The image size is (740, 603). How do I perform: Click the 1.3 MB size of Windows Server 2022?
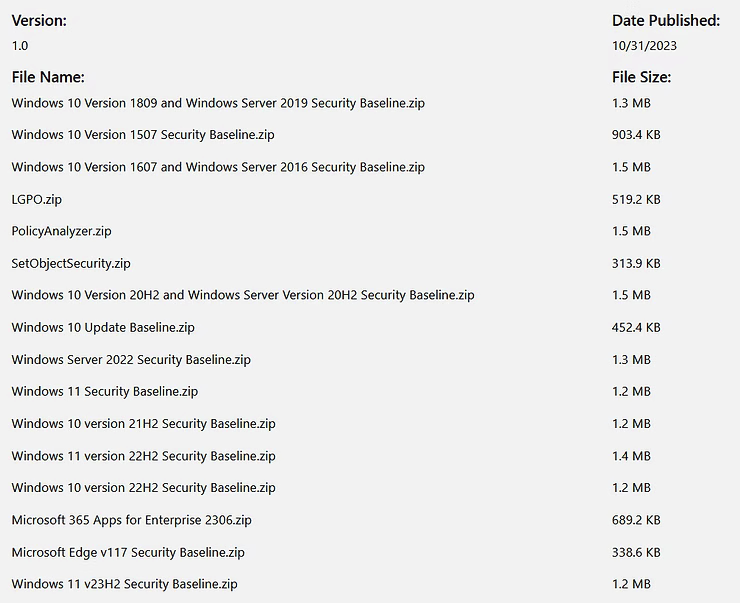(631, 360)
